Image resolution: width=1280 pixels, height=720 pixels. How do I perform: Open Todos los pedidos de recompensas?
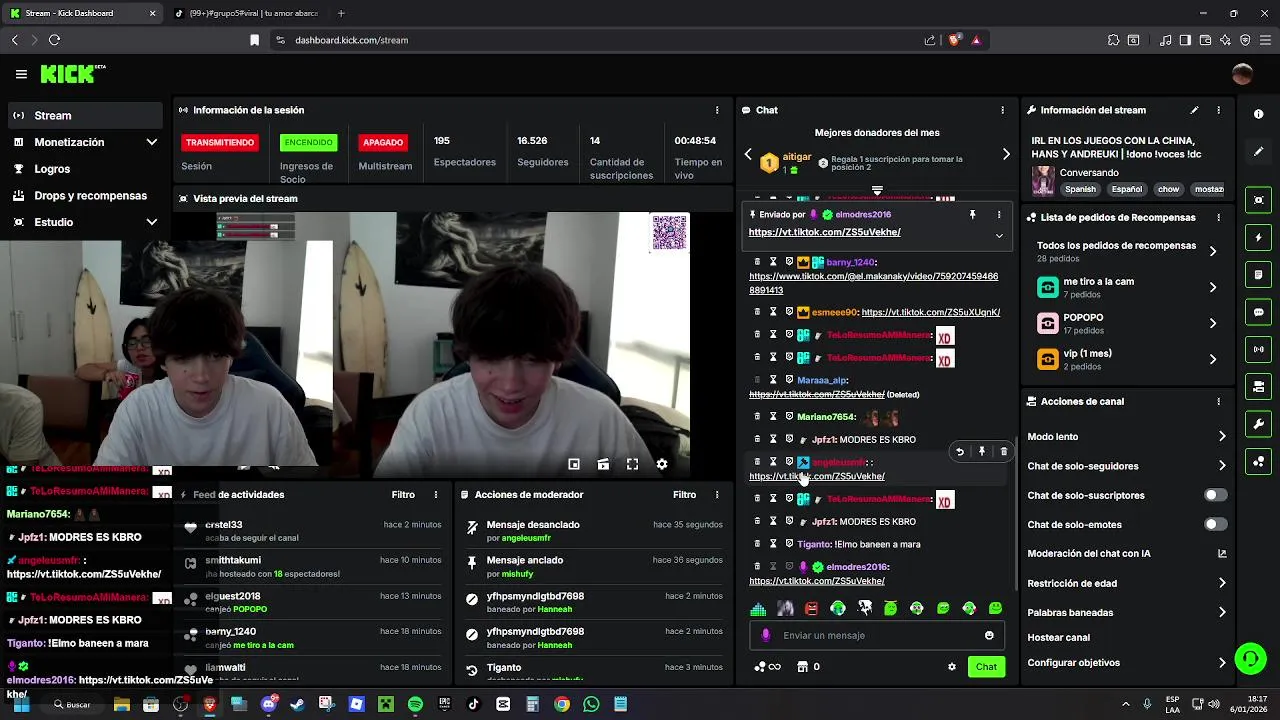click(x=1127, y=251)
